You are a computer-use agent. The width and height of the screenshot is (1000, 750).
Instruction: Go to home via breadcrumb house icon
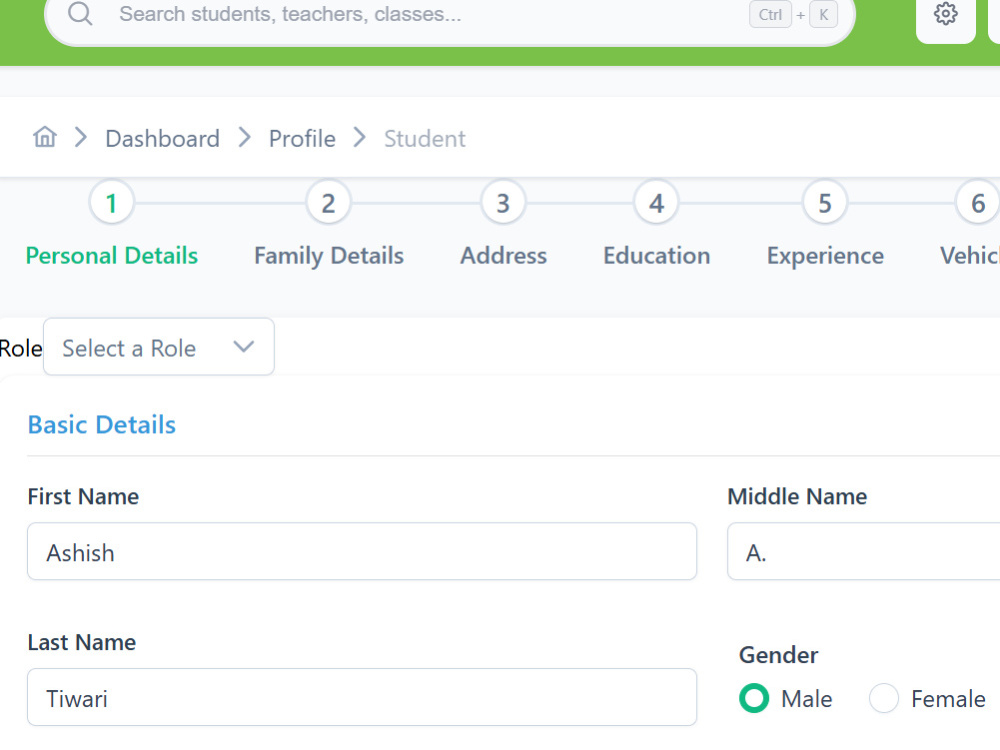point(45,136)
